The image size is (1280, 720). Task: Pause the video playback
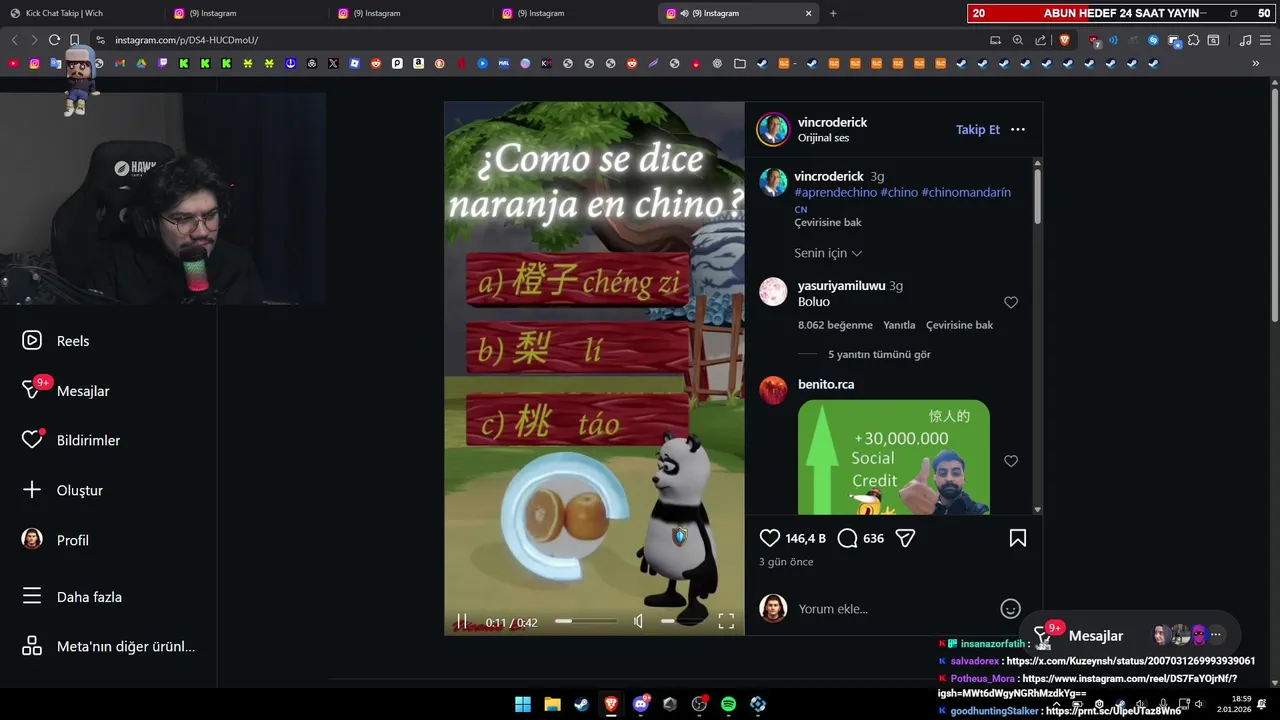coord(461,622)
